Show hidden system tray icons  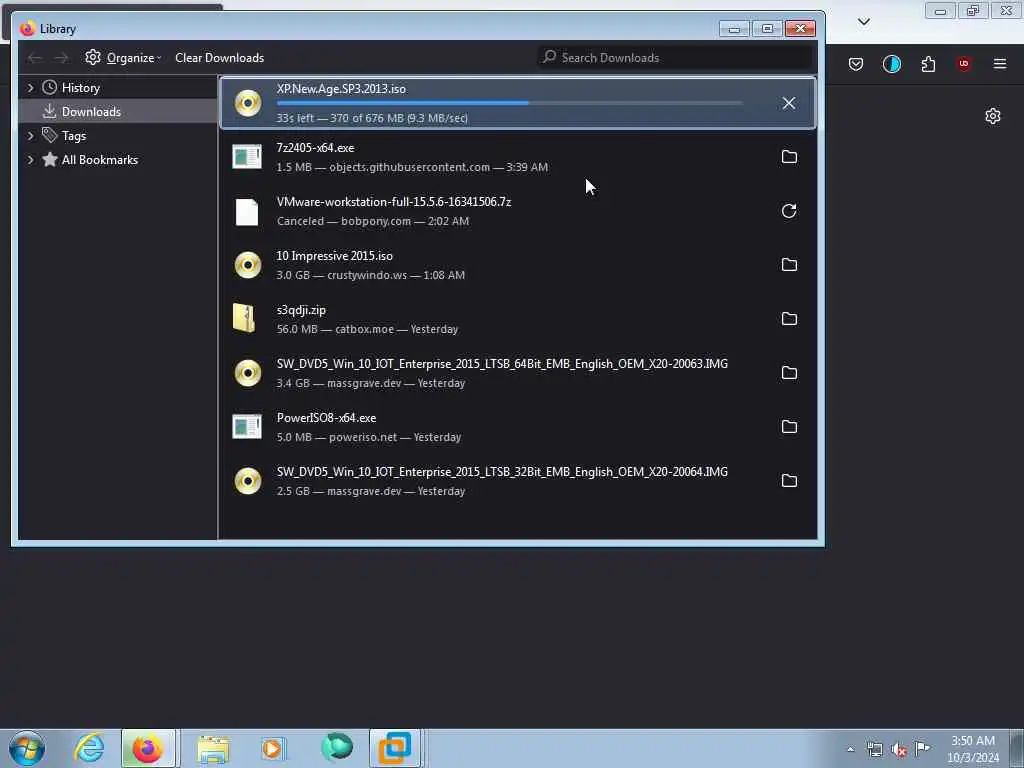pyautogui.click(x=850, y=749)
